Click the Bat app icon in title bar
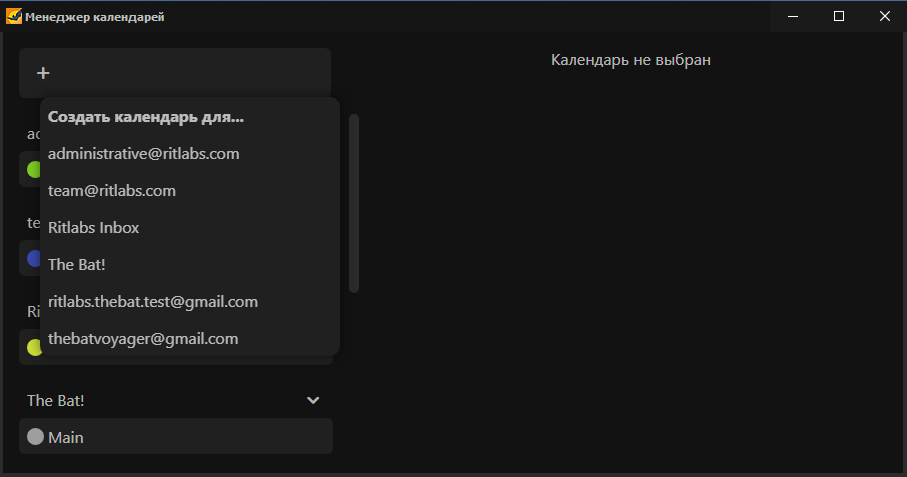Viewport: 907px width, 477px height. click(13, 16)
